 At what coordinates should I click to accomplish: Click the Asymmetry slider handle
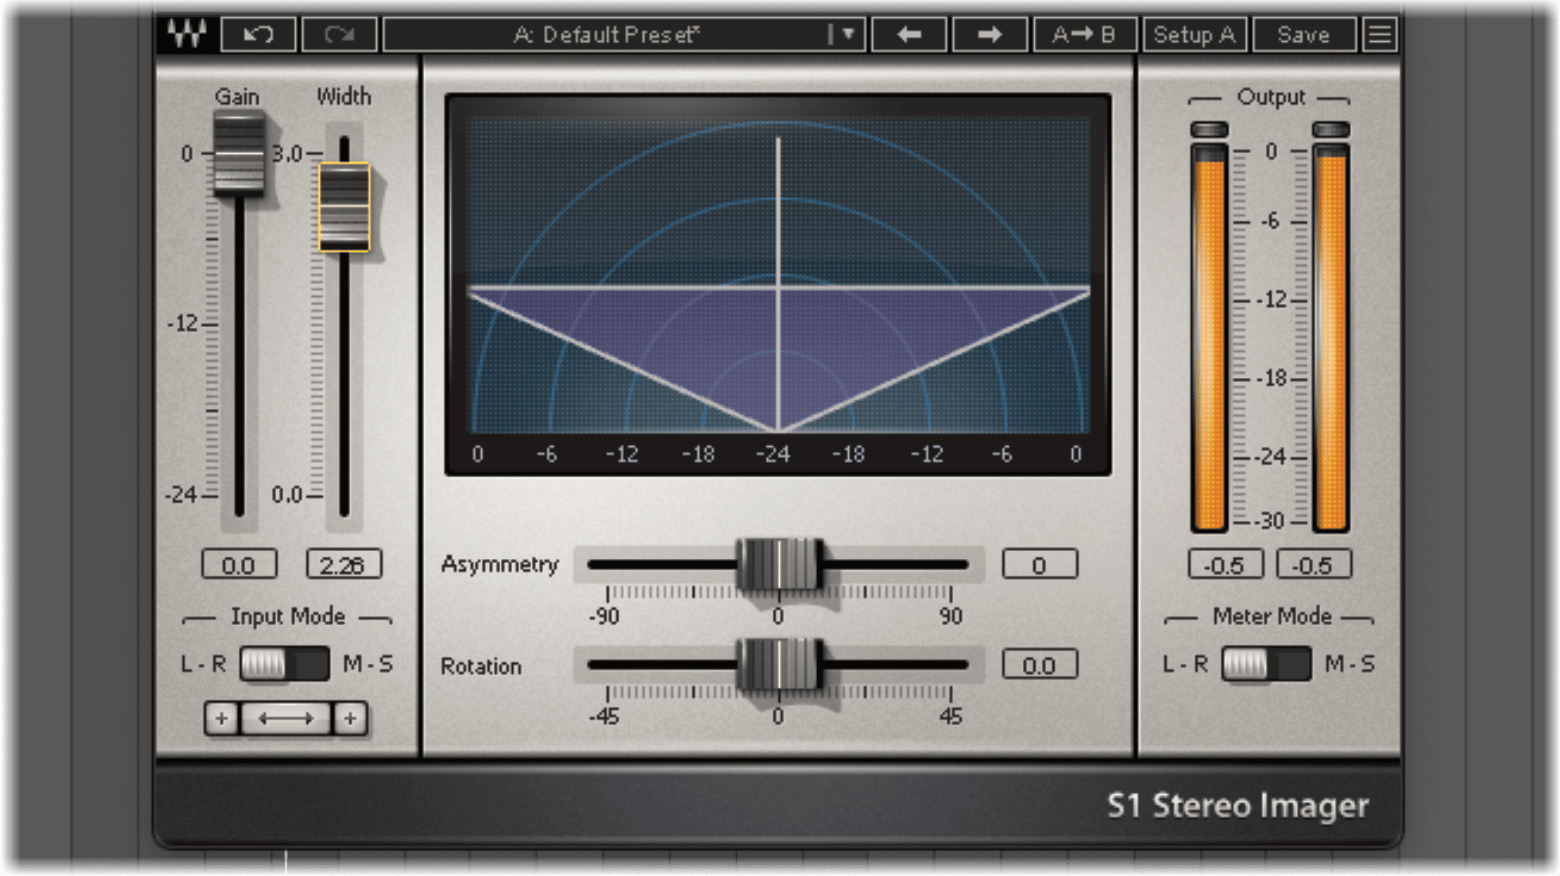(x=779, y=564)
